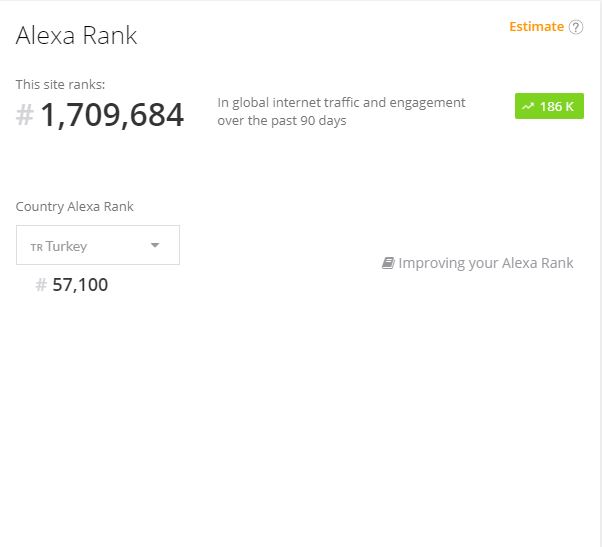The height and width of the screenshot is (547, 602).
Task: Click the global internet traffic description line
Action: click(341, 102)
